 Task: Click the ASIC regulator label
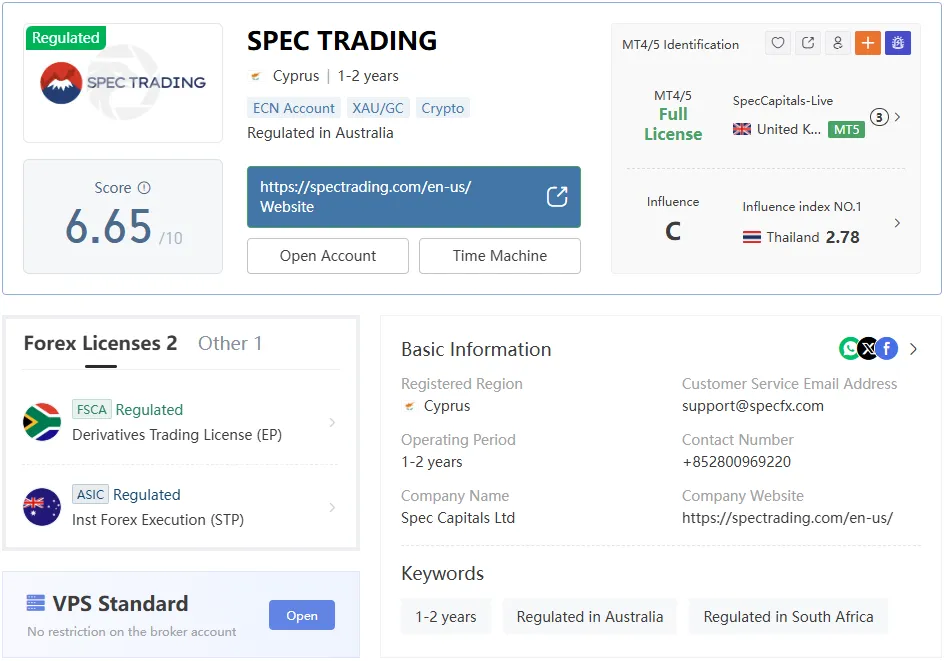pyautogui.click(x=90, y=494)
